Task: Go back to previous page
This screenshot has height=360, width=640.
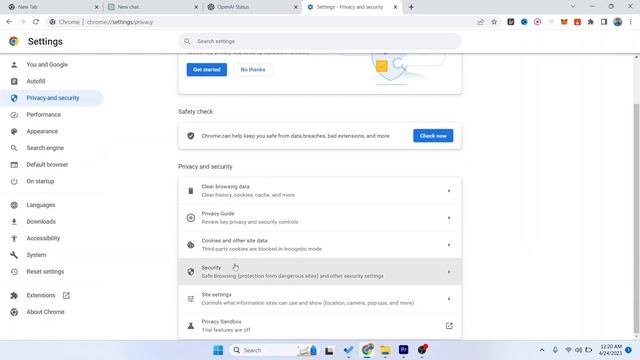Action: pyautogui.click(x=9, y=22)
